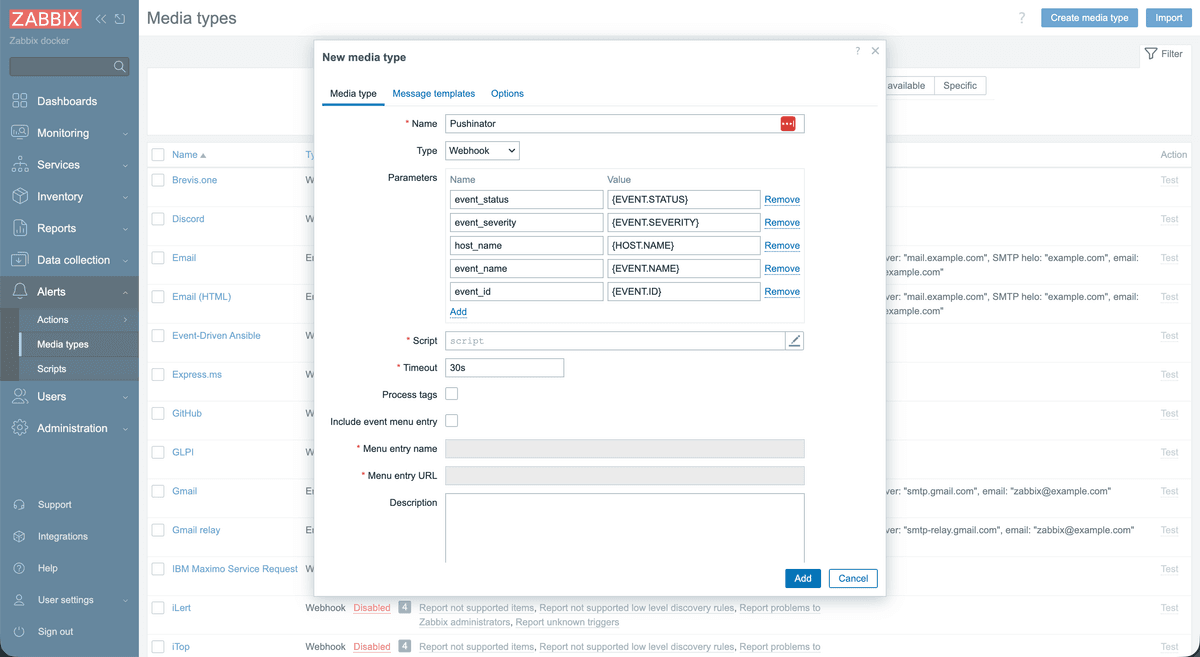The width and height of the screenshot is (1200, 657).
Task: Hide sidebar using the kiosk icon
Action: point(120,19)
